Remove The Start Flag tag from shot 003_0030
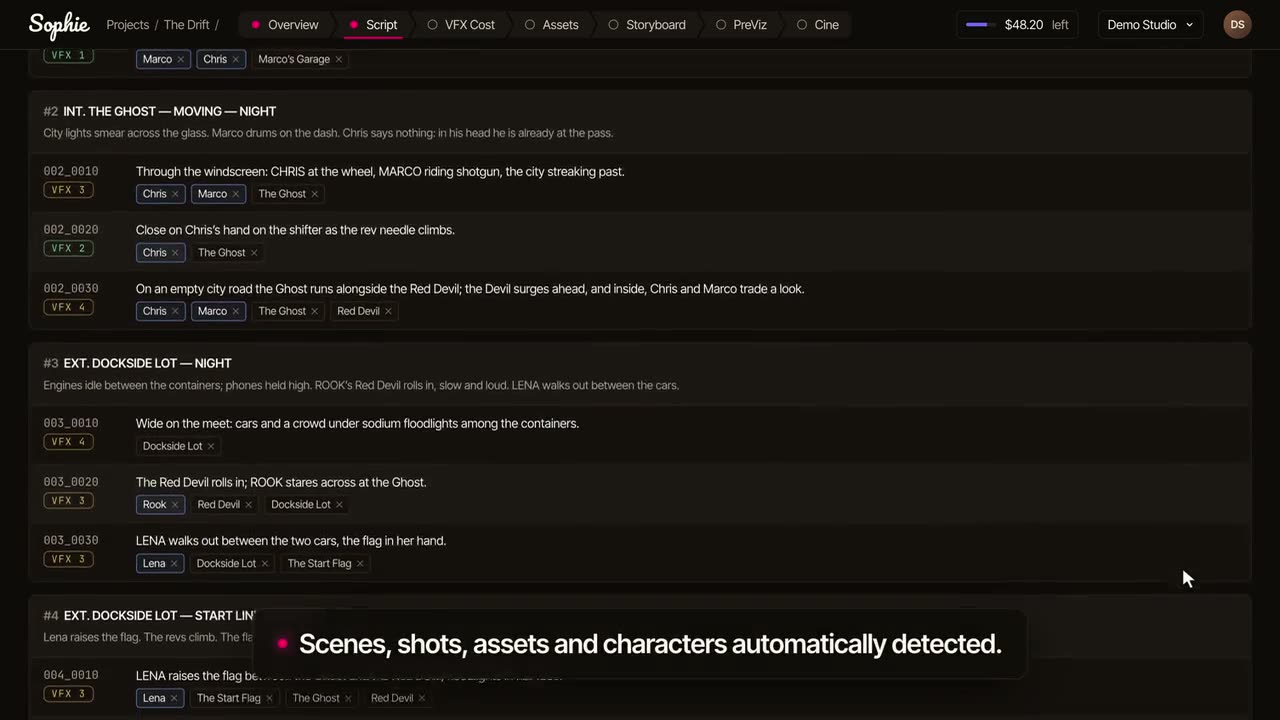 (x=360, y=564)
